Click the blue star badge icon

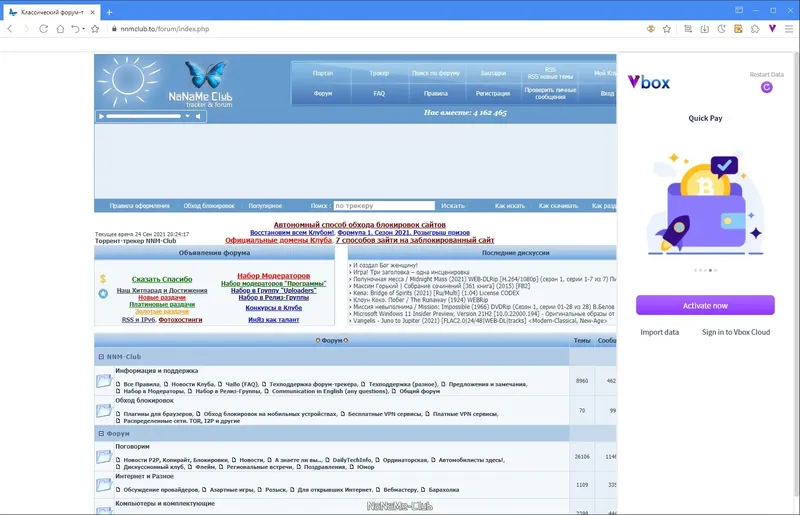click(x=103, y=293)
